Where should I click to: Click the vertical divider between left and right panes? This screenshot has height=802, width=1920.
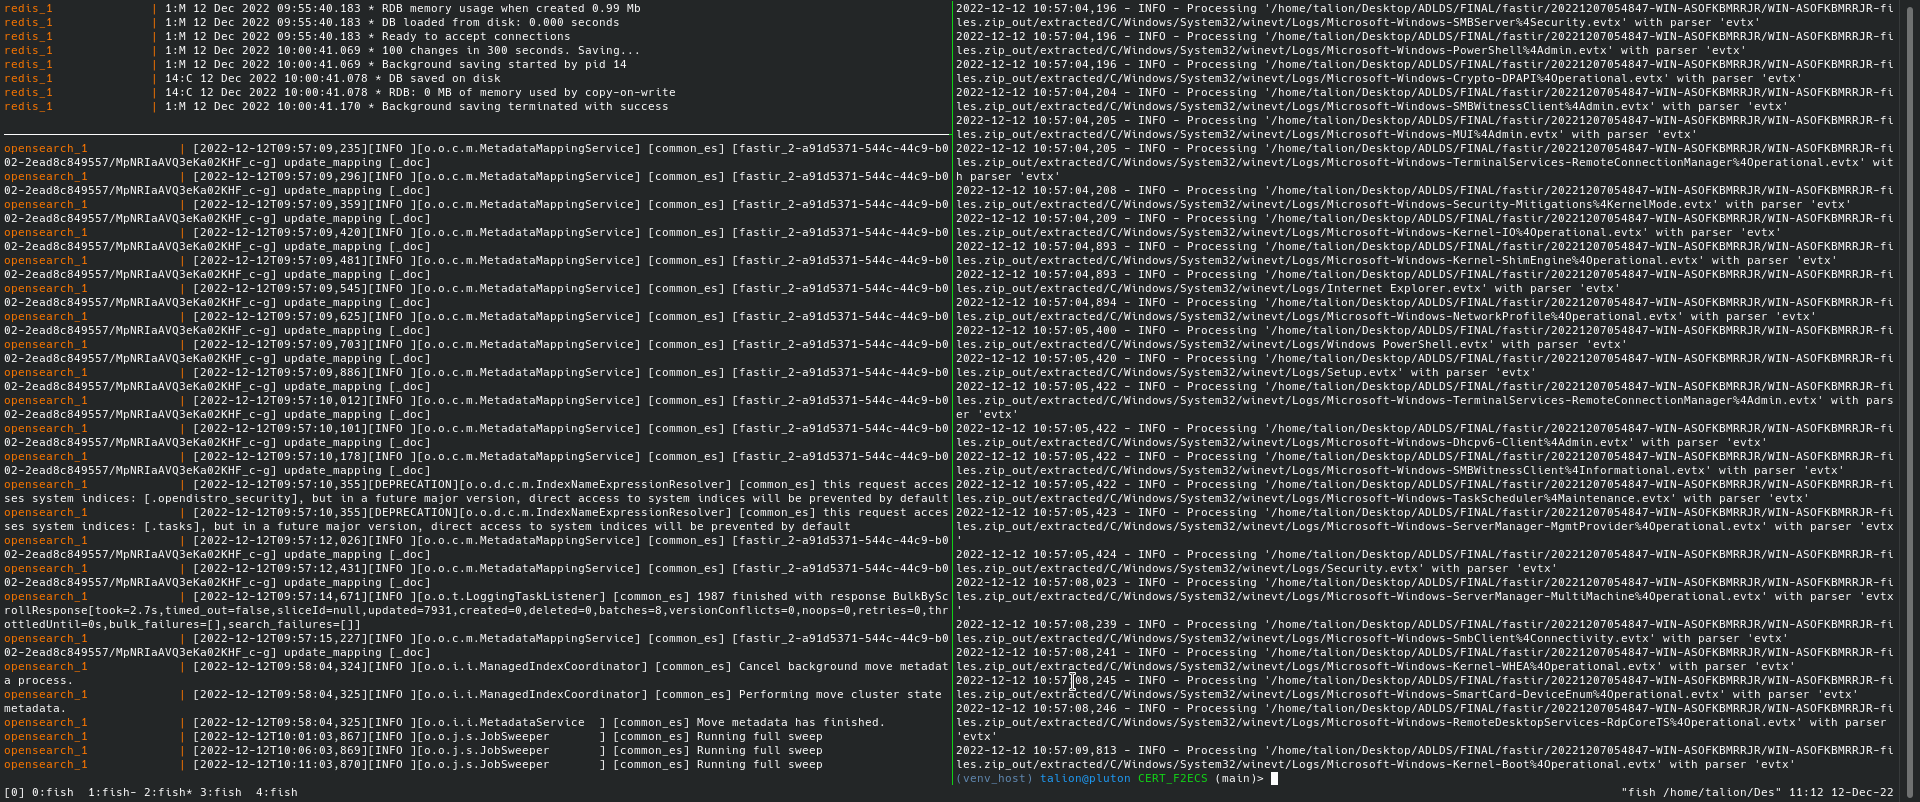952,400
